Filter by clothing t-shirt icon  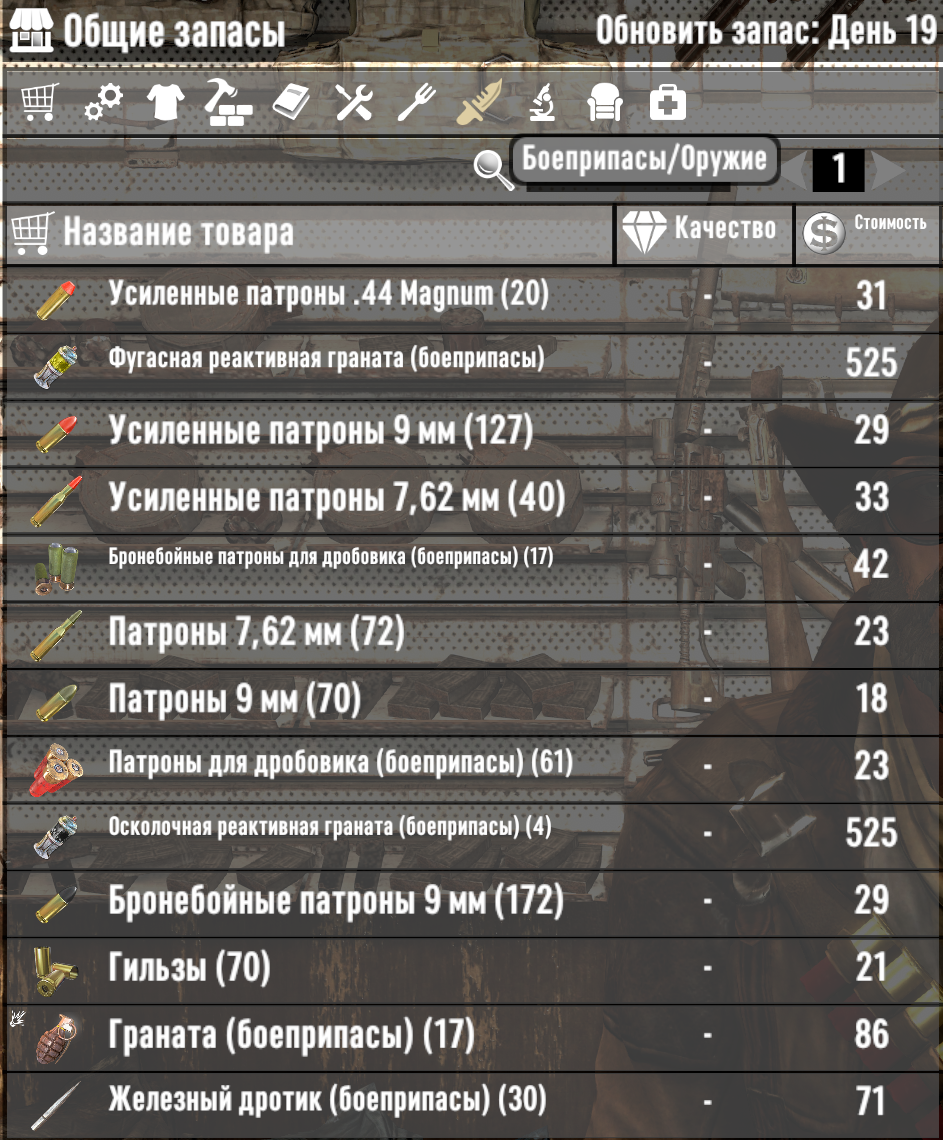(x=166, y=102)
